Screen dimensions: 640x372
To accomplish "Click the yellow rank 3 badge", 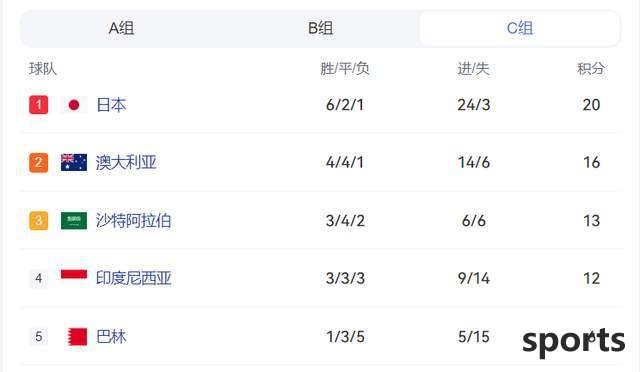I will tap(39, 221).
